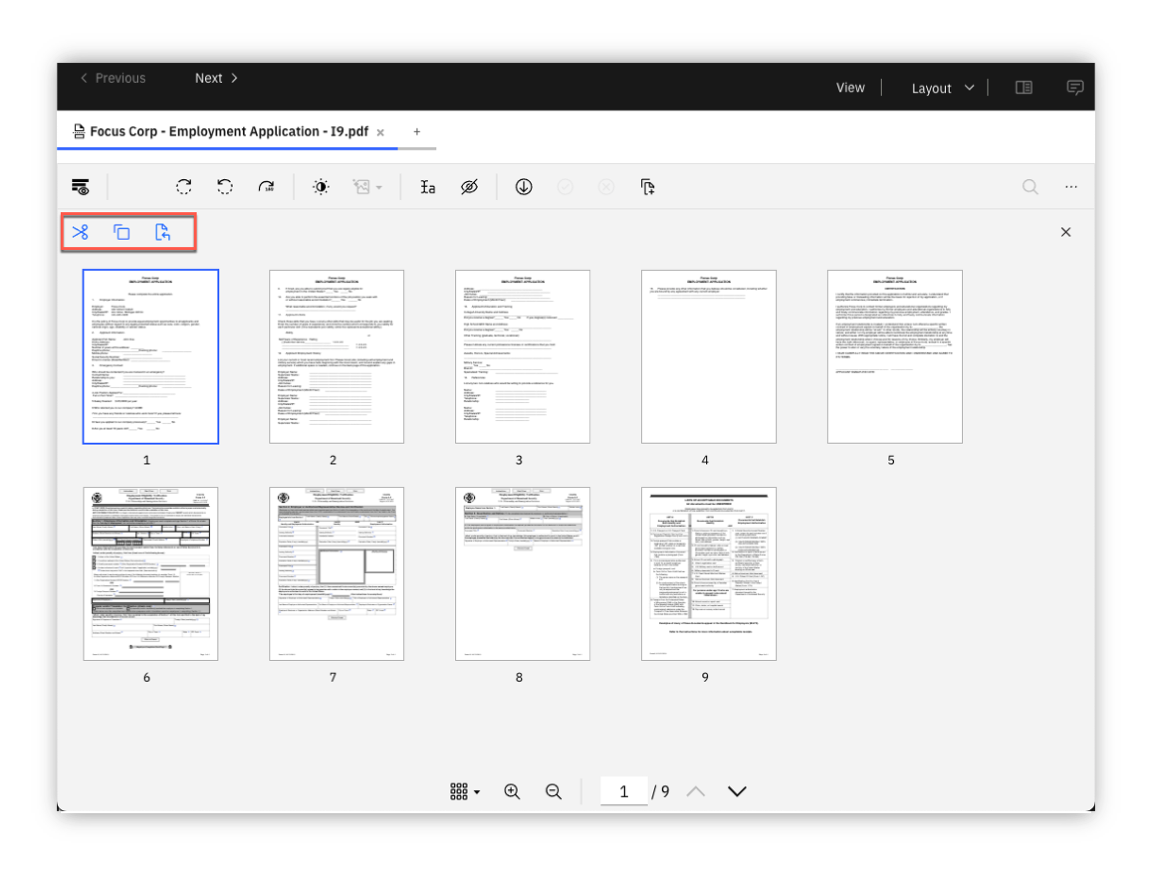
Task: Click the disabled reject X icon
Action: (x=606, y=187)
